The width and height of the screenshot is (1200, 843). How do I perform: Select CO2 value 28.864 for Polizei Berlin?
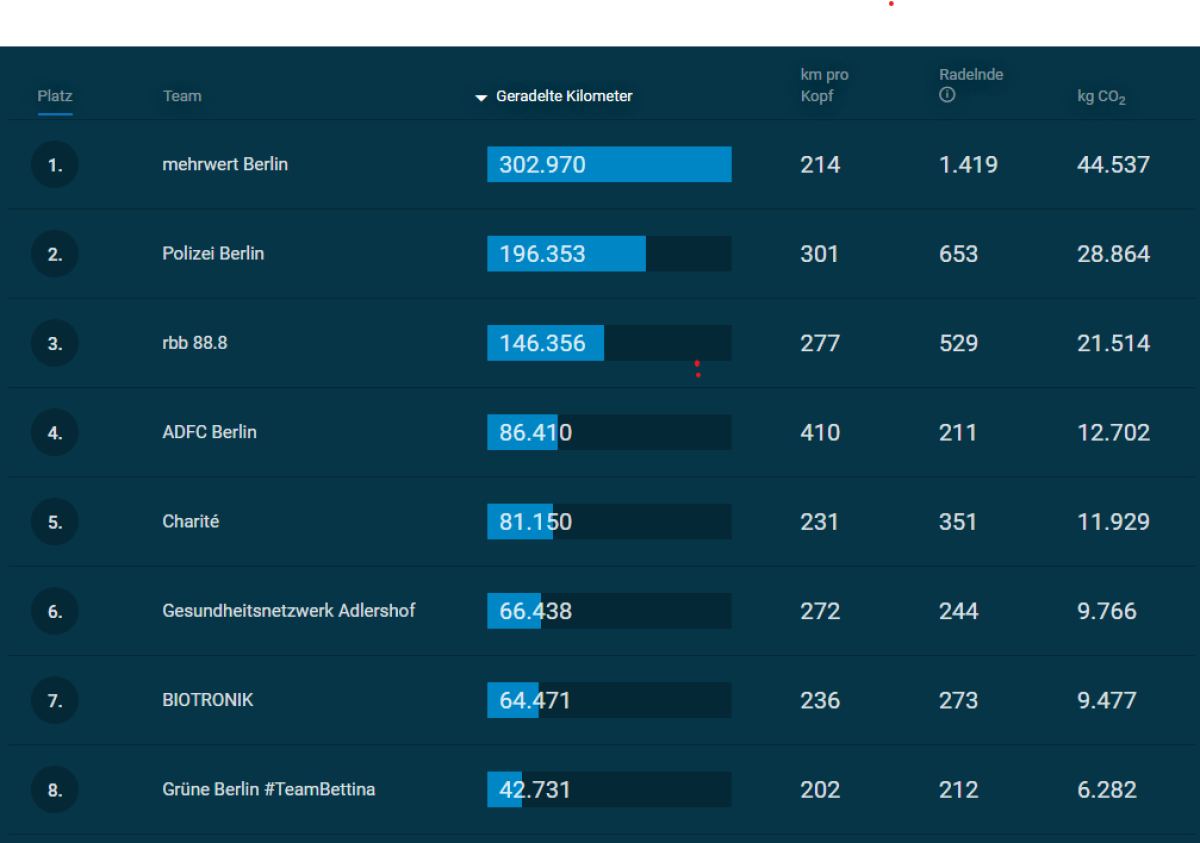point(1114,254)
